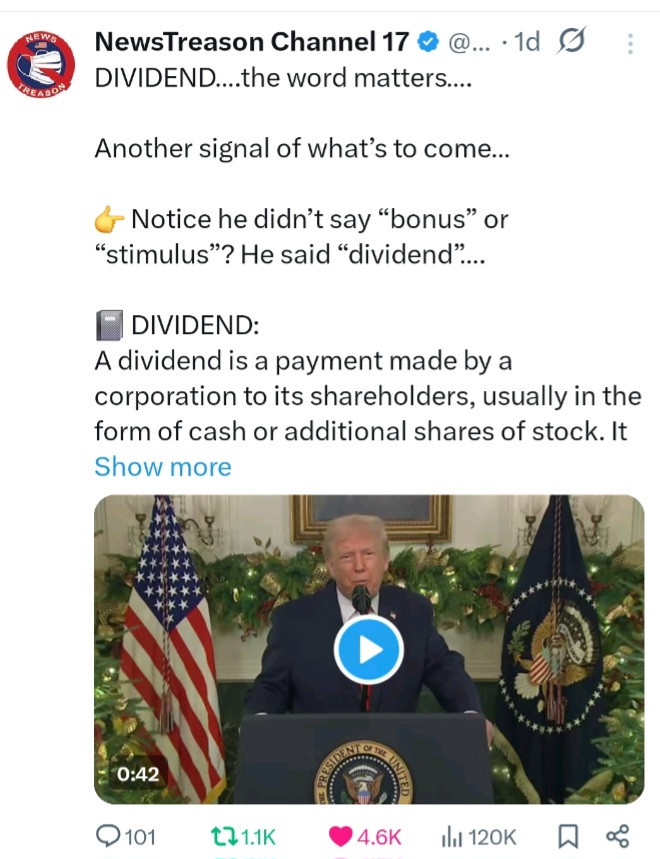Click the 4.6K likes count
The height and width of the screenshot is (859, 660).
click(x=379, y=836)
